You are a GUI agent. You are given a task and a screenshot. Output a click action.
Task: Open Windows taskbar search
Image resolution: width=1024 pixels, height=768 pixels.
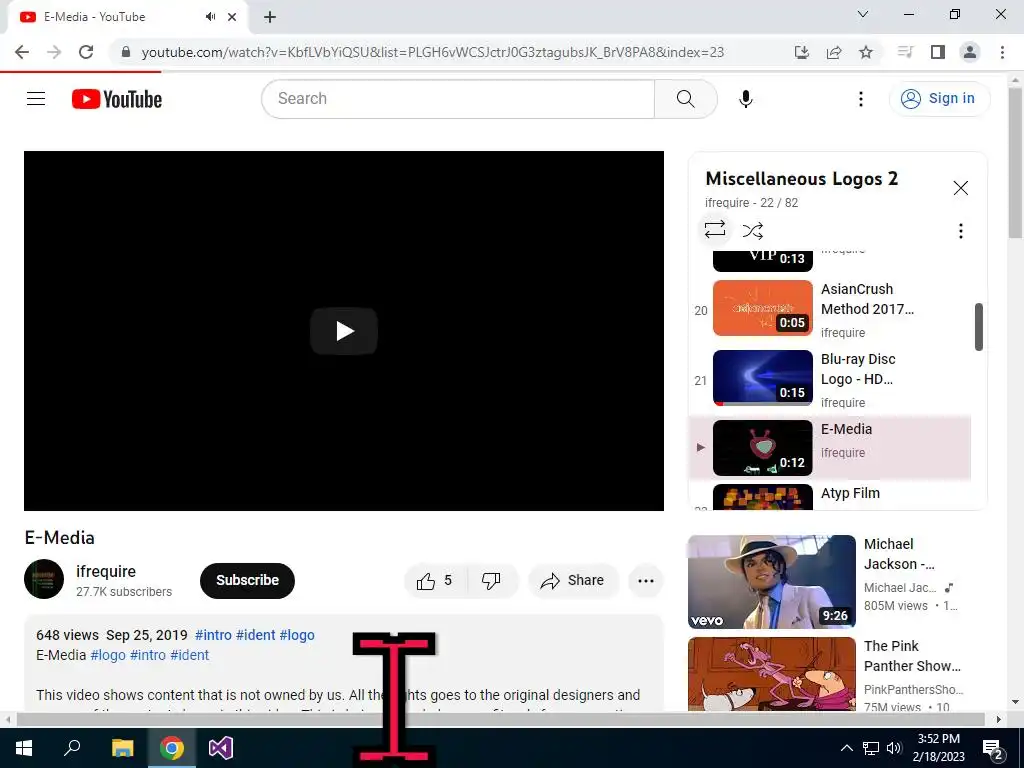click(72, 748)
